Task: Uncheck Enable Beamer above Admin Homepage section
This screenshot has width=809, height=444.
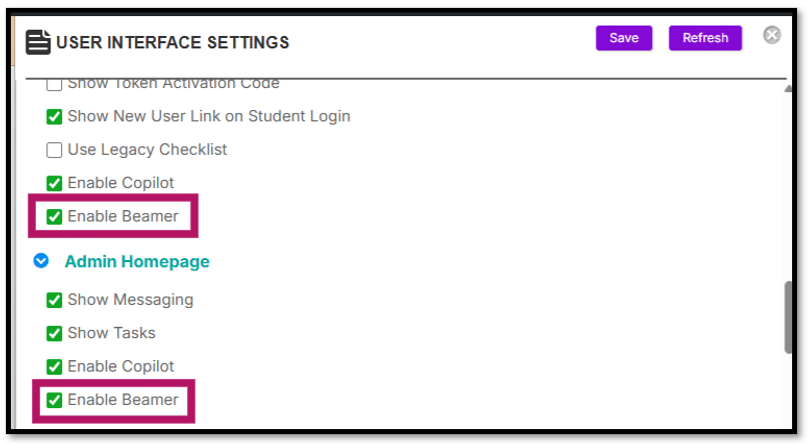Action: [54, 217]
